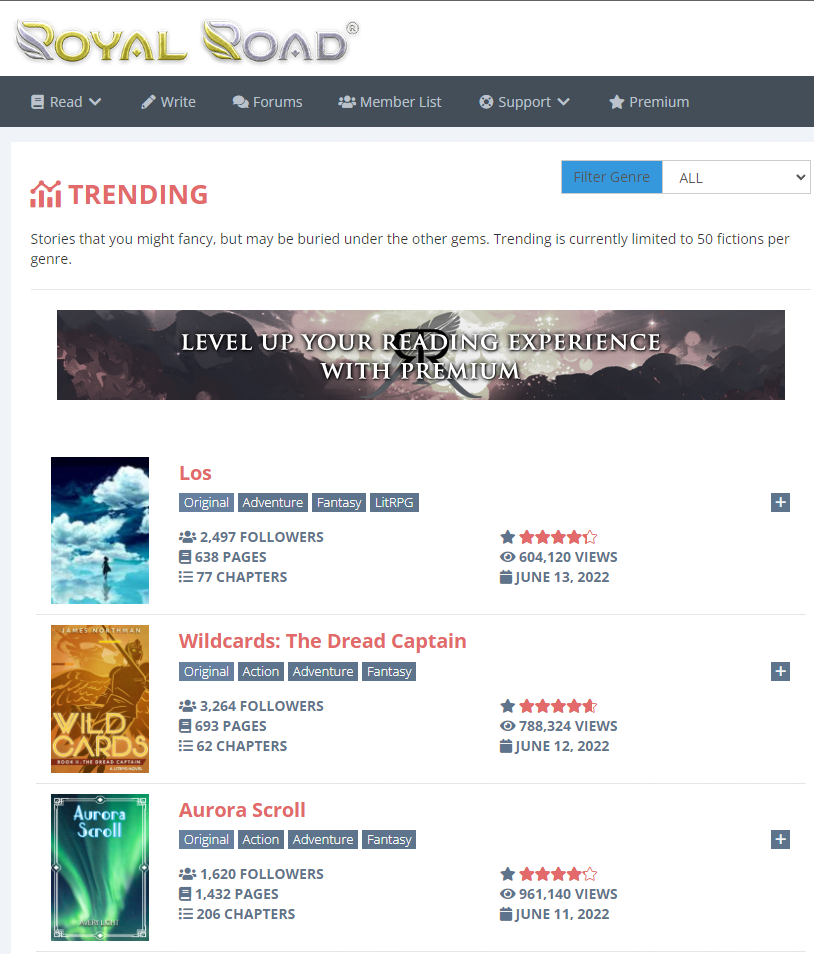Open the Premium star menu item
Viewport: 814px width, 954px height.
(x=649, y=102)
